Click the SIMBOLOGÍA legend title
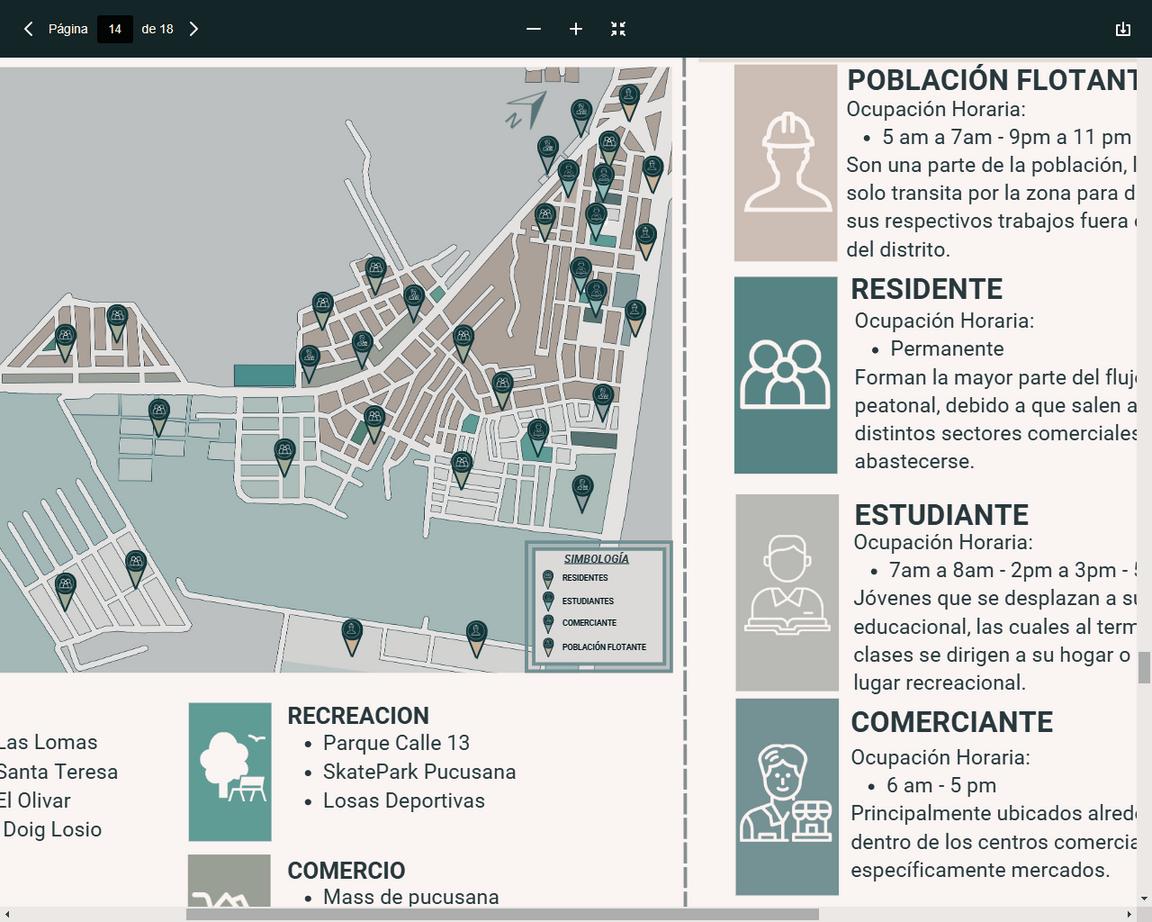The image size is (1152, 922). 597,558
